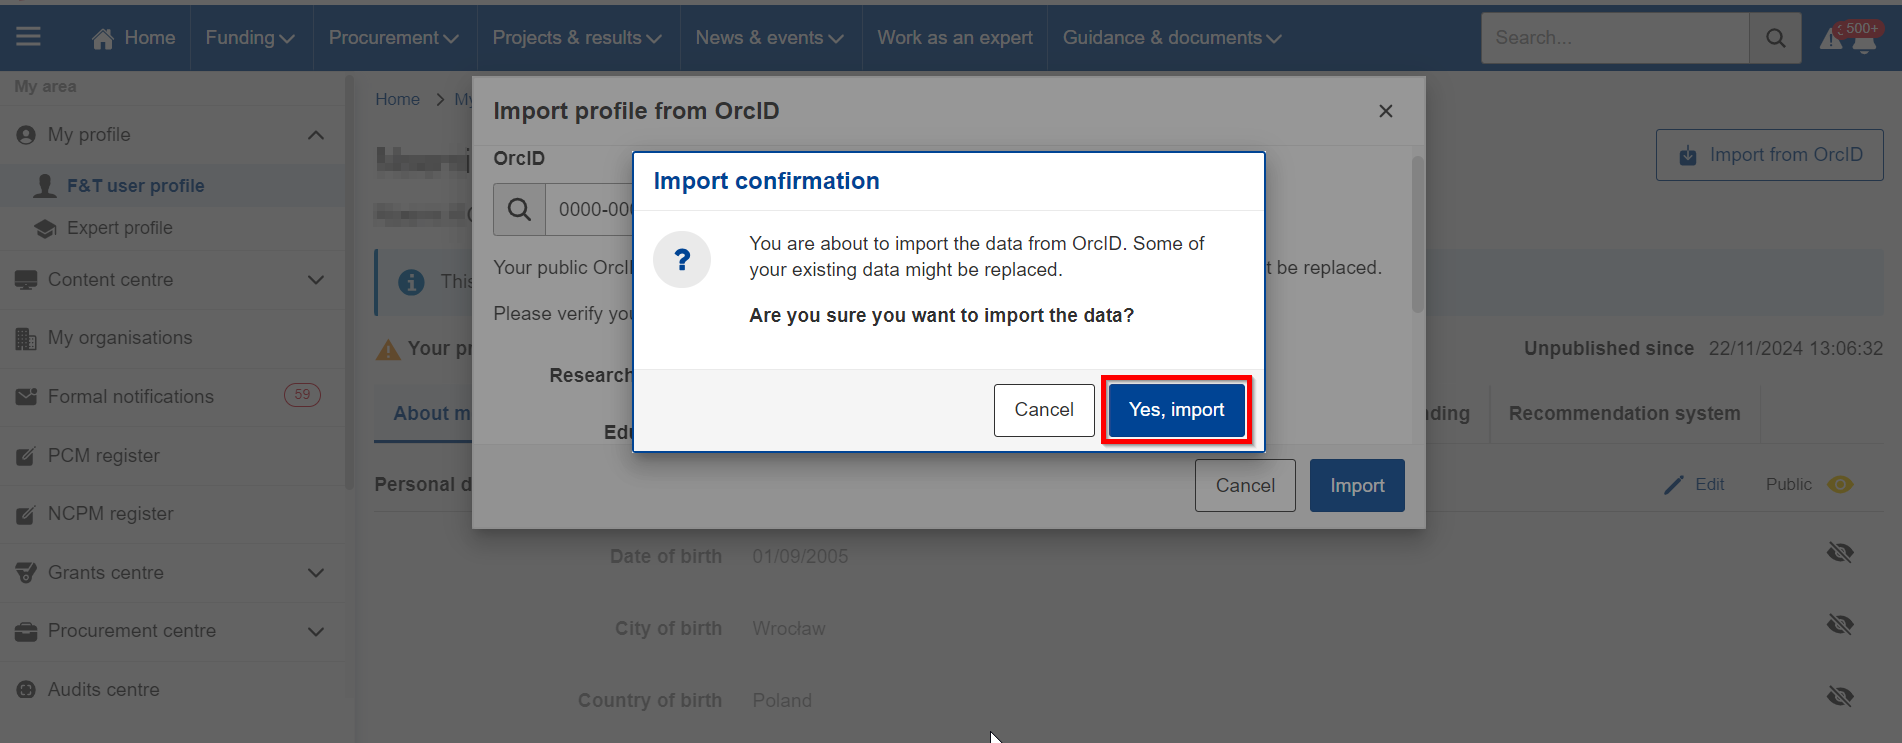Click the Home house icon

coord(102,38)
